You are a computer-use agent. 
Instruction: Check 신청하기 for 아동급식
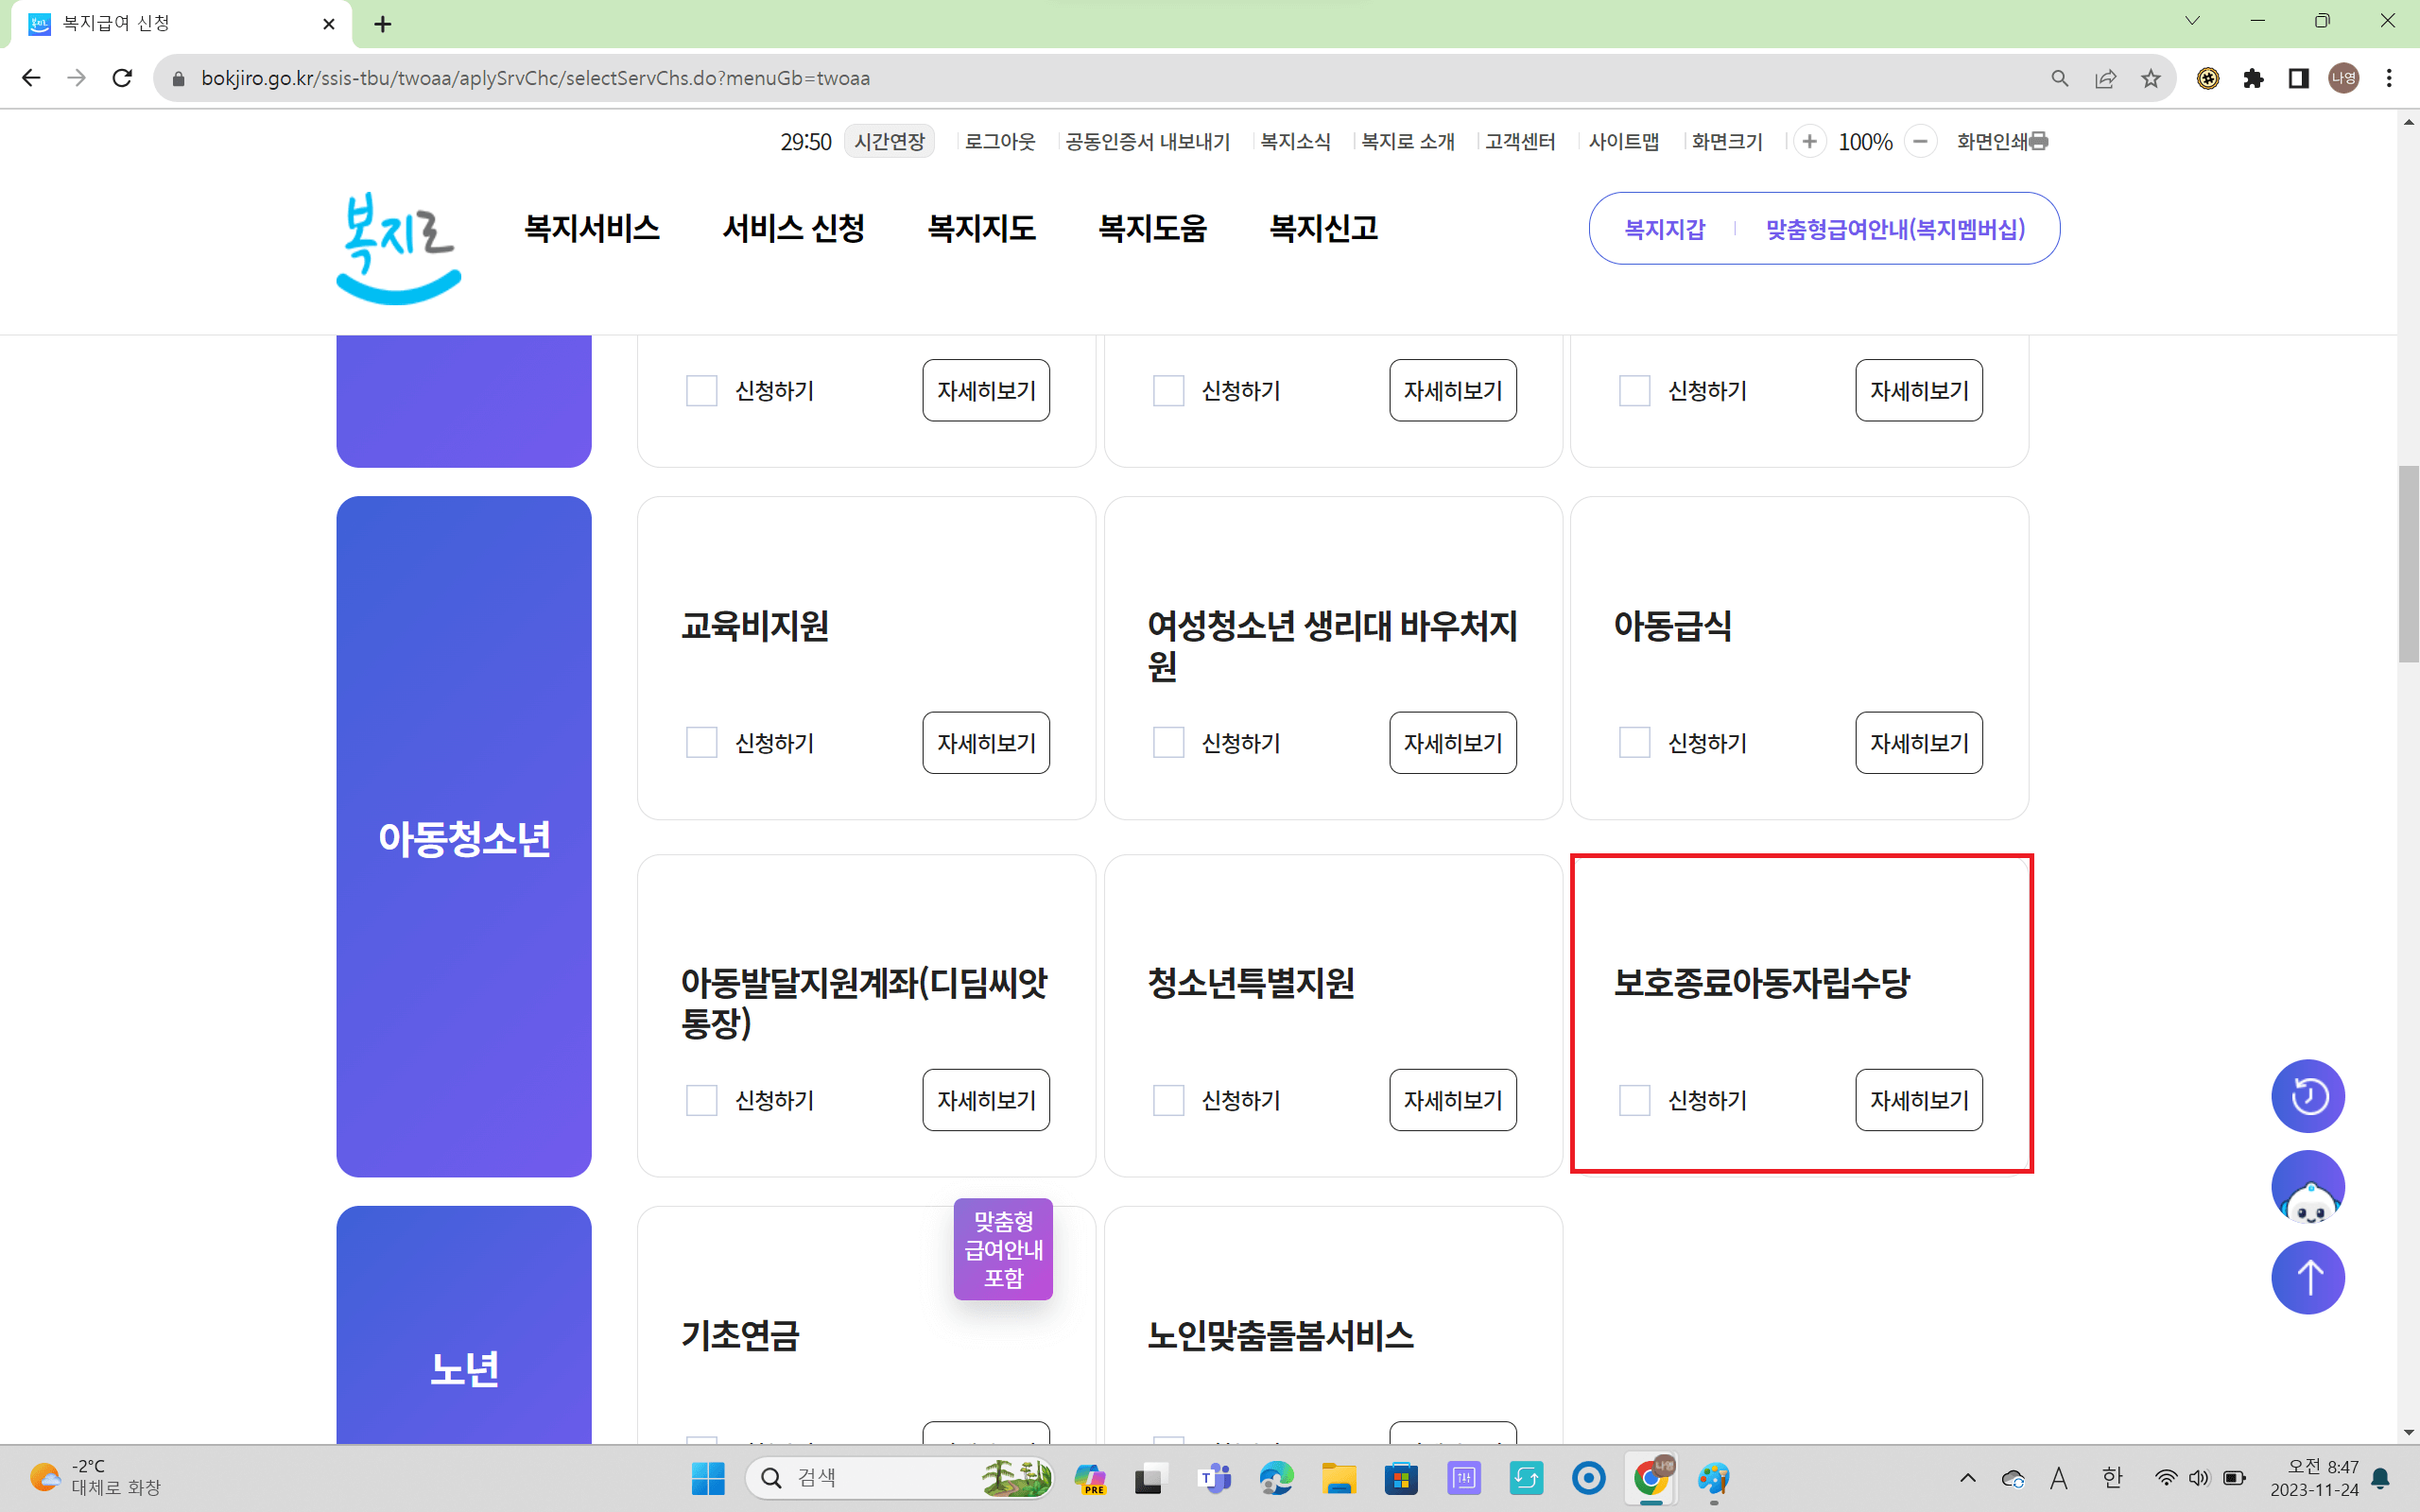(x=1634, y=742)
